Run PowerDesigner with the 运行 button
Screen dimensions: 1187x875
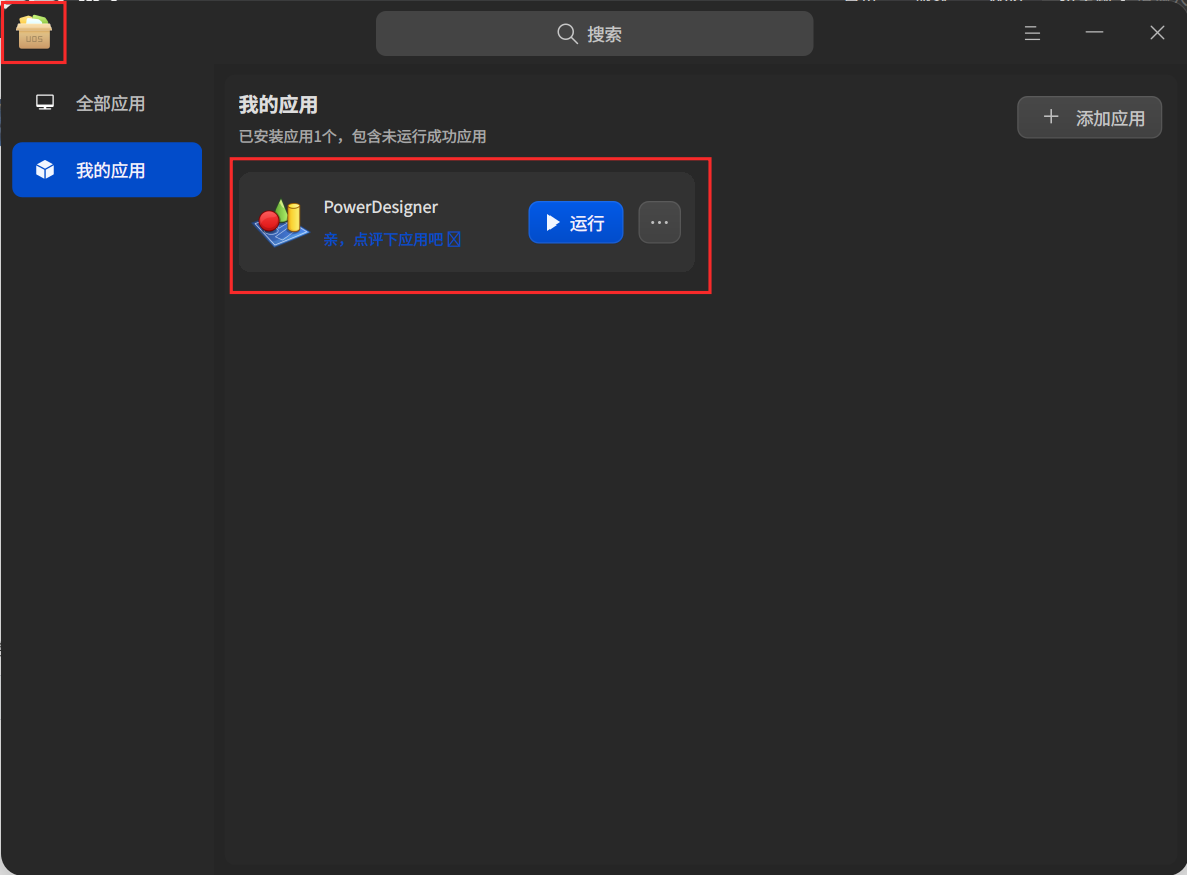(x=575, y=223)
